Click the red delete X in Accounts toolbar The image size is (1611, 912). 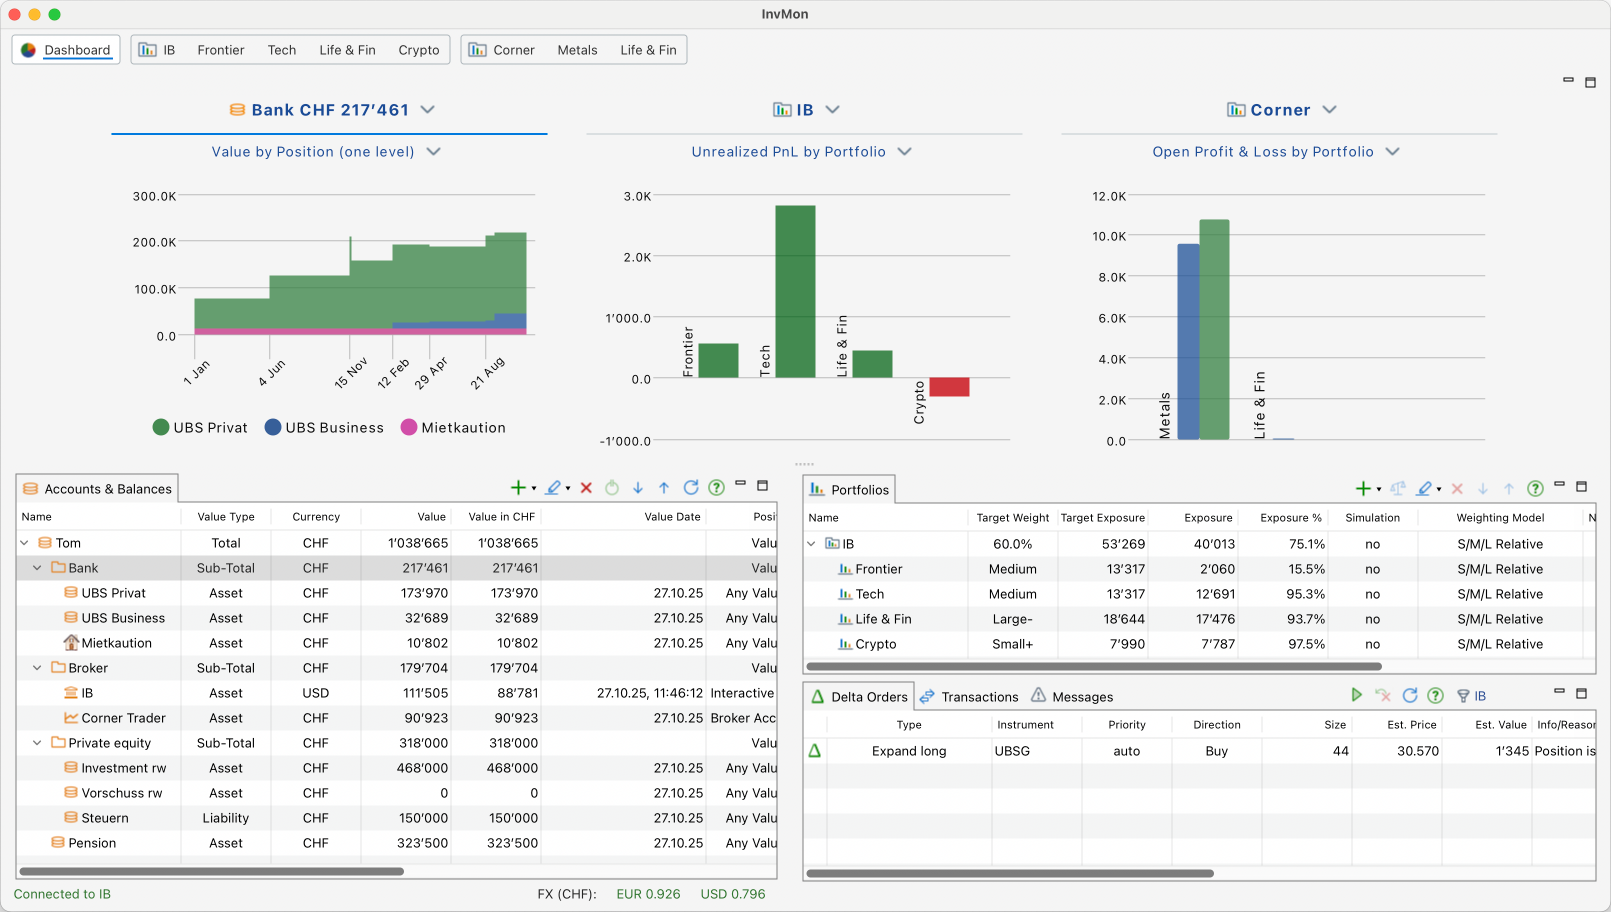[586, 488]
